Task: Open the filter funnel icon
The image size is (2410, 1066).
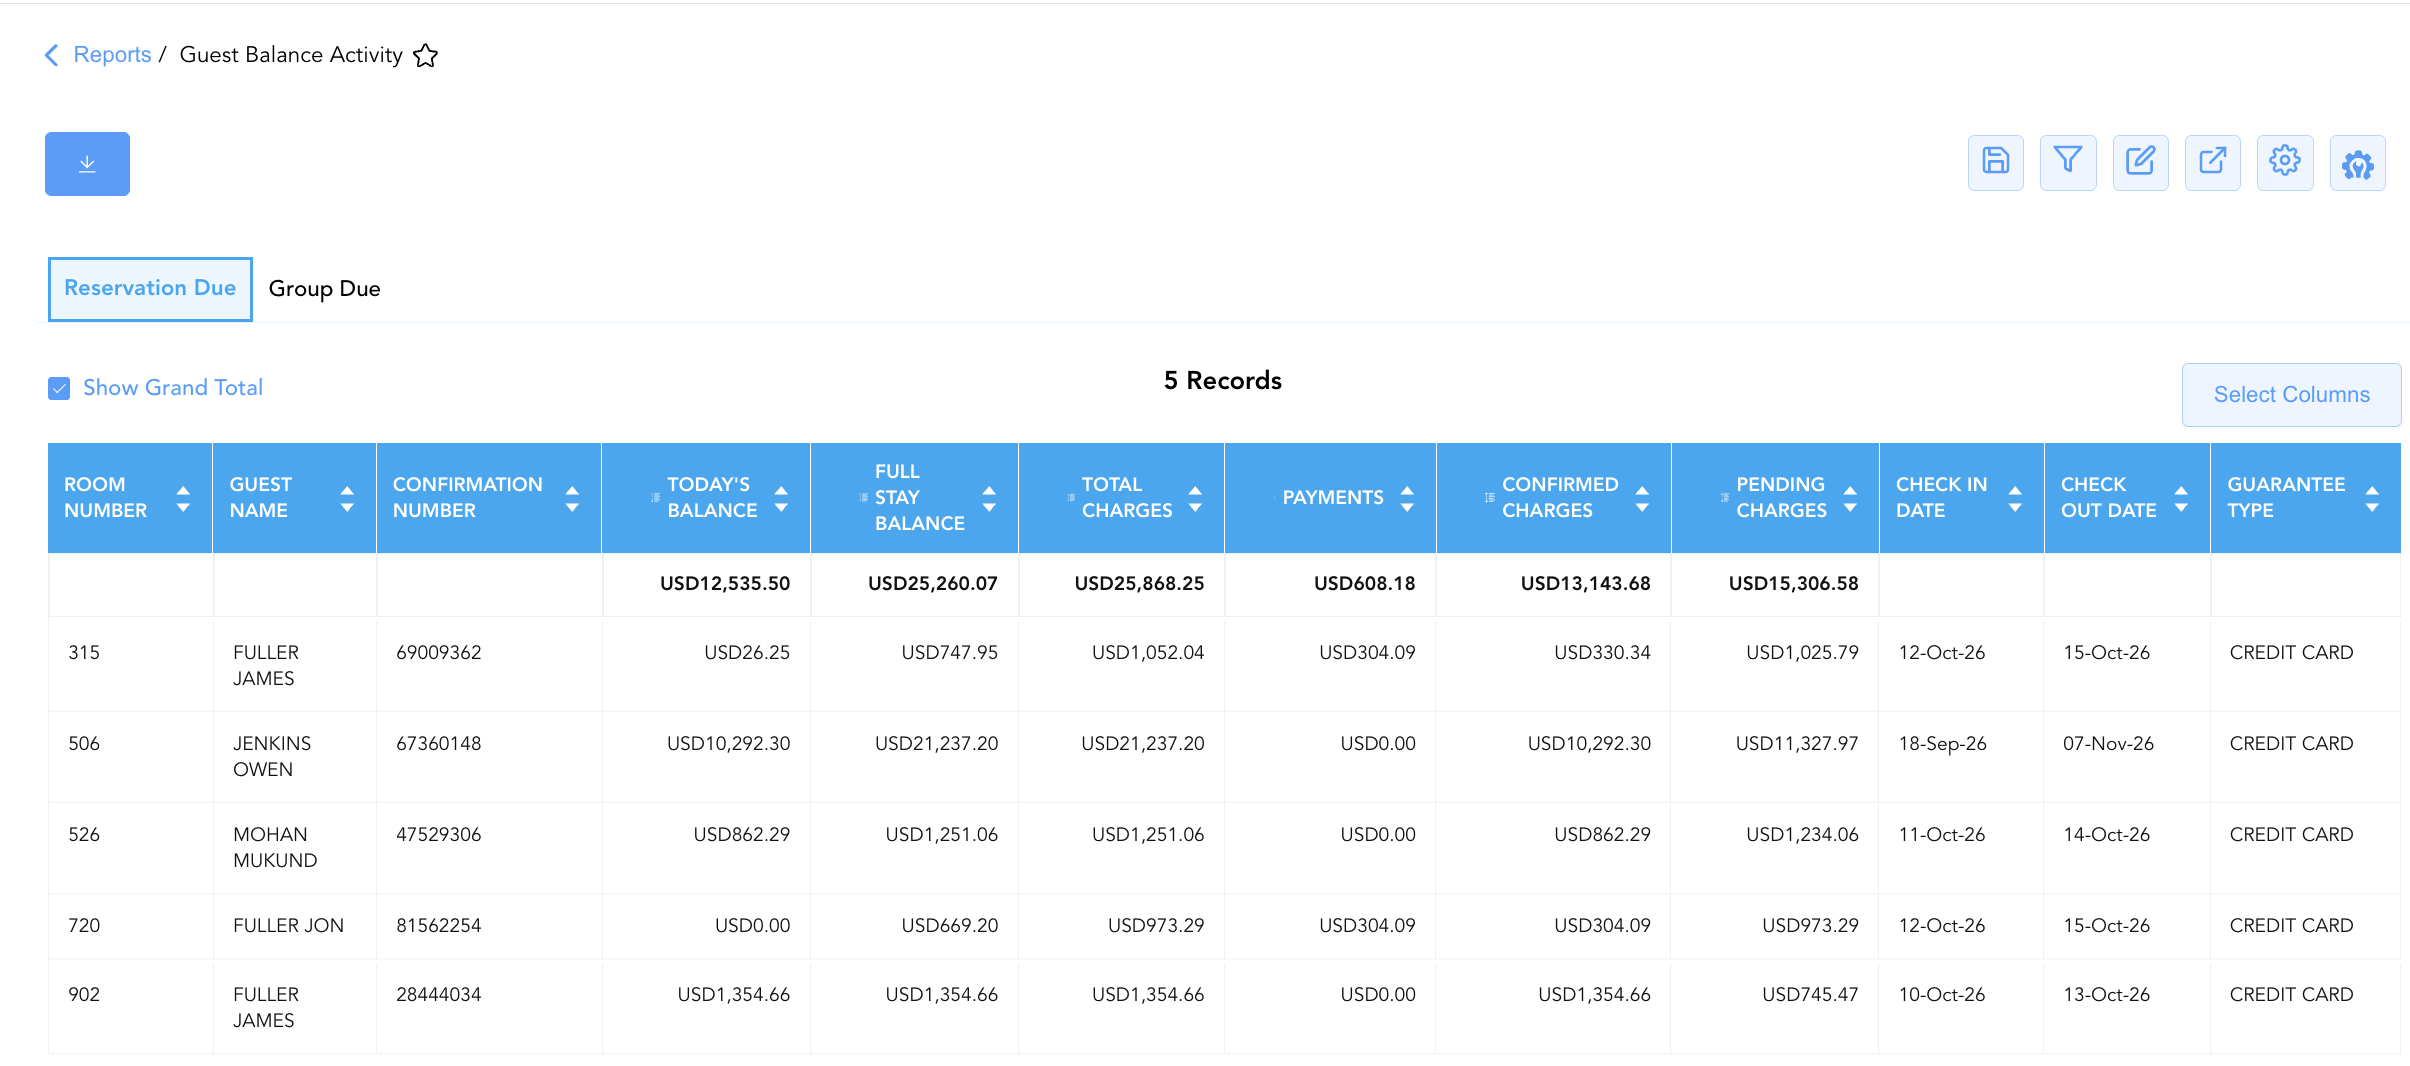Action: [2068, 162]
